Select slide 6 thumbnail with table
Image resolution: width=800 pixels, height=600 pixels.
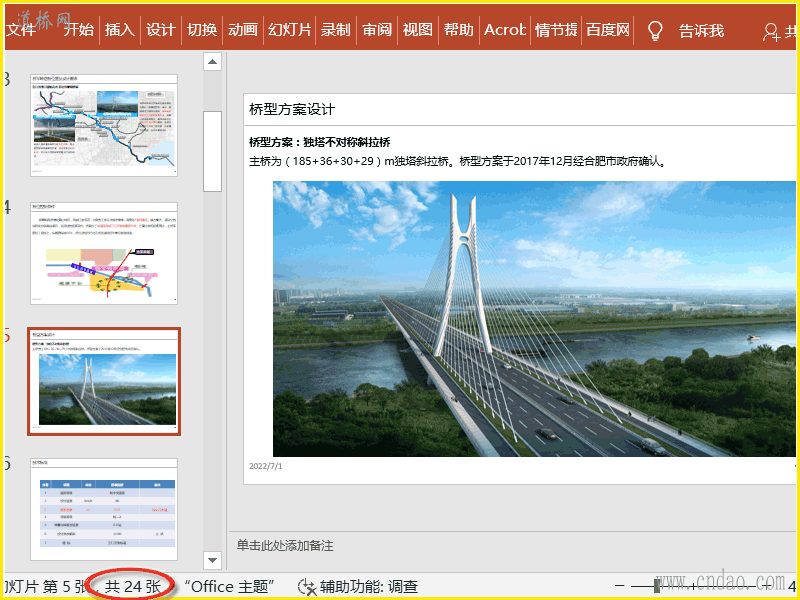tap(104, 509)
